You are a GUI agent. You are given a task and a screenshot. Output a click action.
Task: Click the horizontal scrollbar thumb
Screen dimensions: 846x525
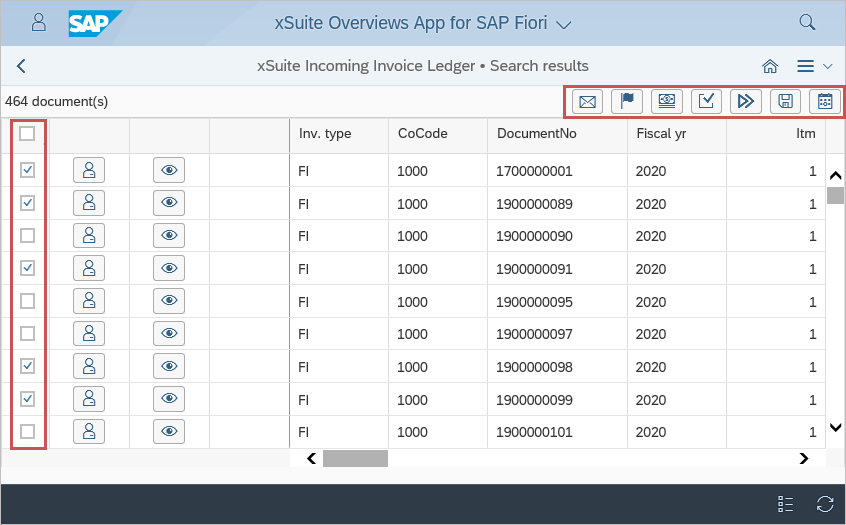pyautogui.click(x=355, y=459)
